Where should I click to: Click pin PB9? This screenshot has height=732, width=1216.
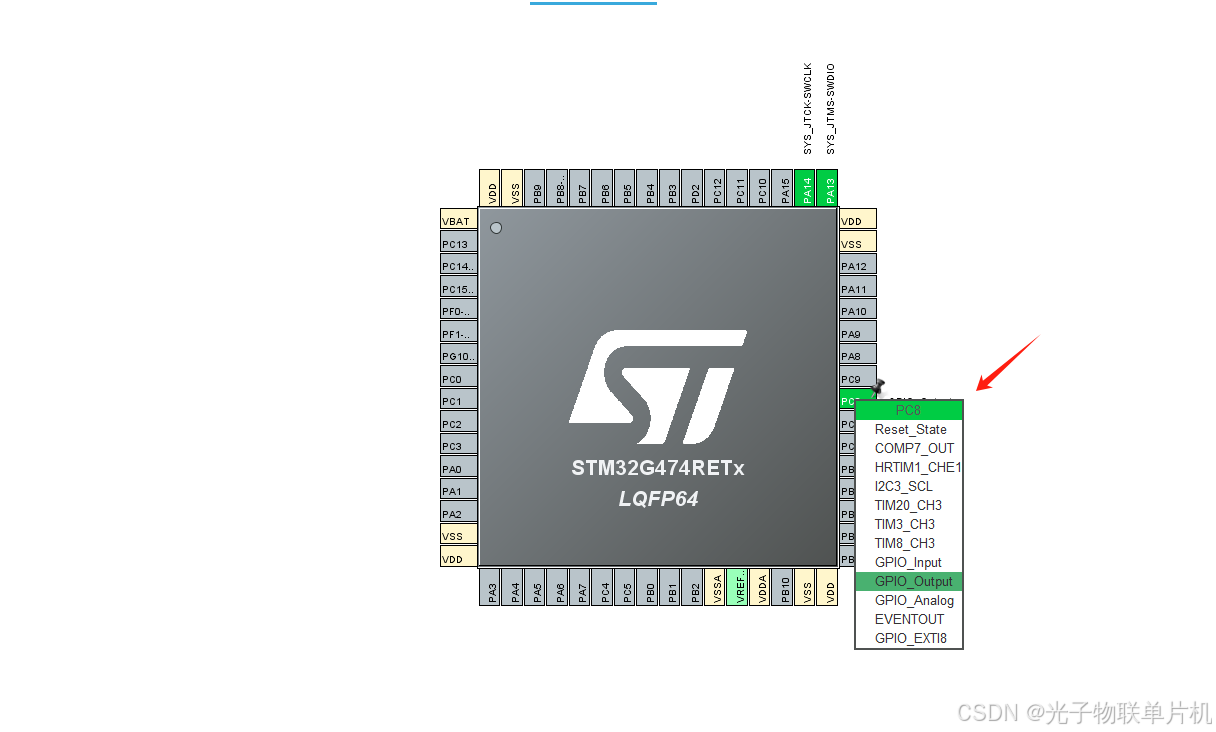pos(536,188)
